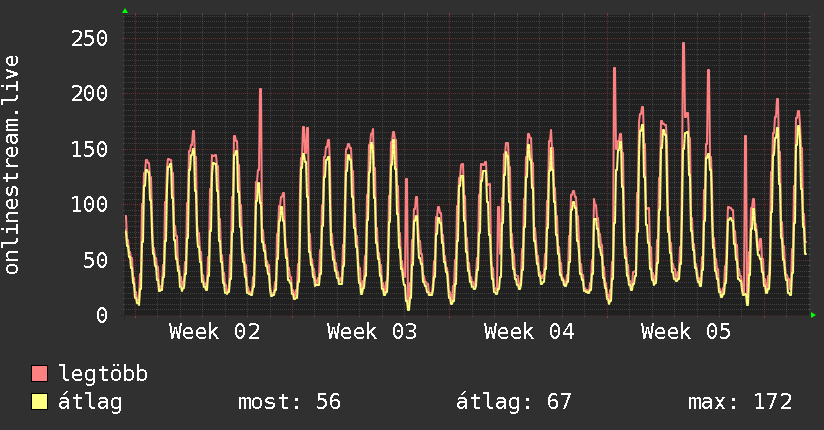
Task: Click the 'max: 172' statistic
Action: (x=740, y=402)
